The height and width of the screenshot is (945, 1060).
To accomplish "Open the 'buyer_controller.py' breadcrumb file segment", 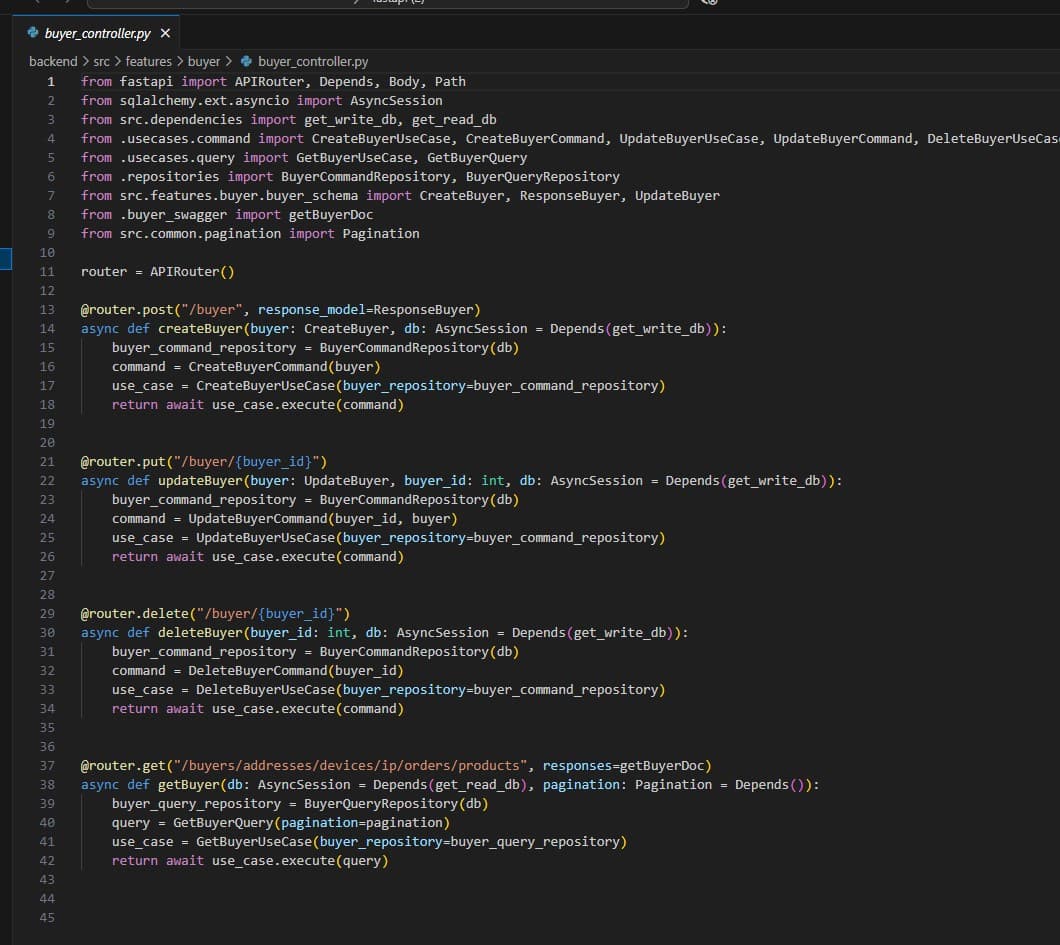I will point(313,62).
